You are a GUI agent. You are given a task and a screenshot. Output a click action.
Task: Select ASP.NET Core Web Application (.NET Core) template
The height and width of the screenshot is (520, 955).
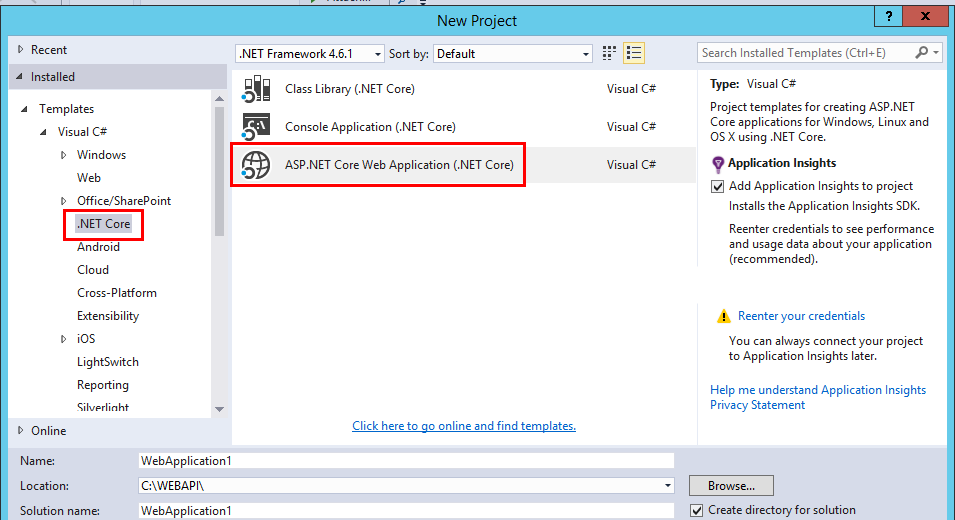click(x=463, y=164)
